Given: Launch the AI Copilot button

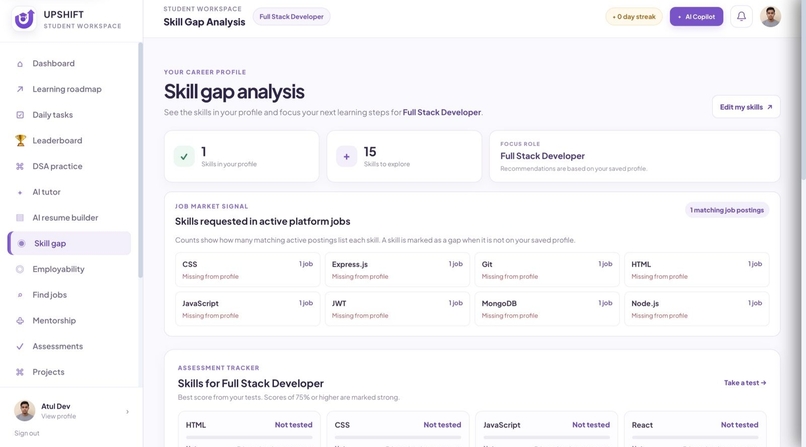Looking at the screenshot, I should tap(696, 17).
